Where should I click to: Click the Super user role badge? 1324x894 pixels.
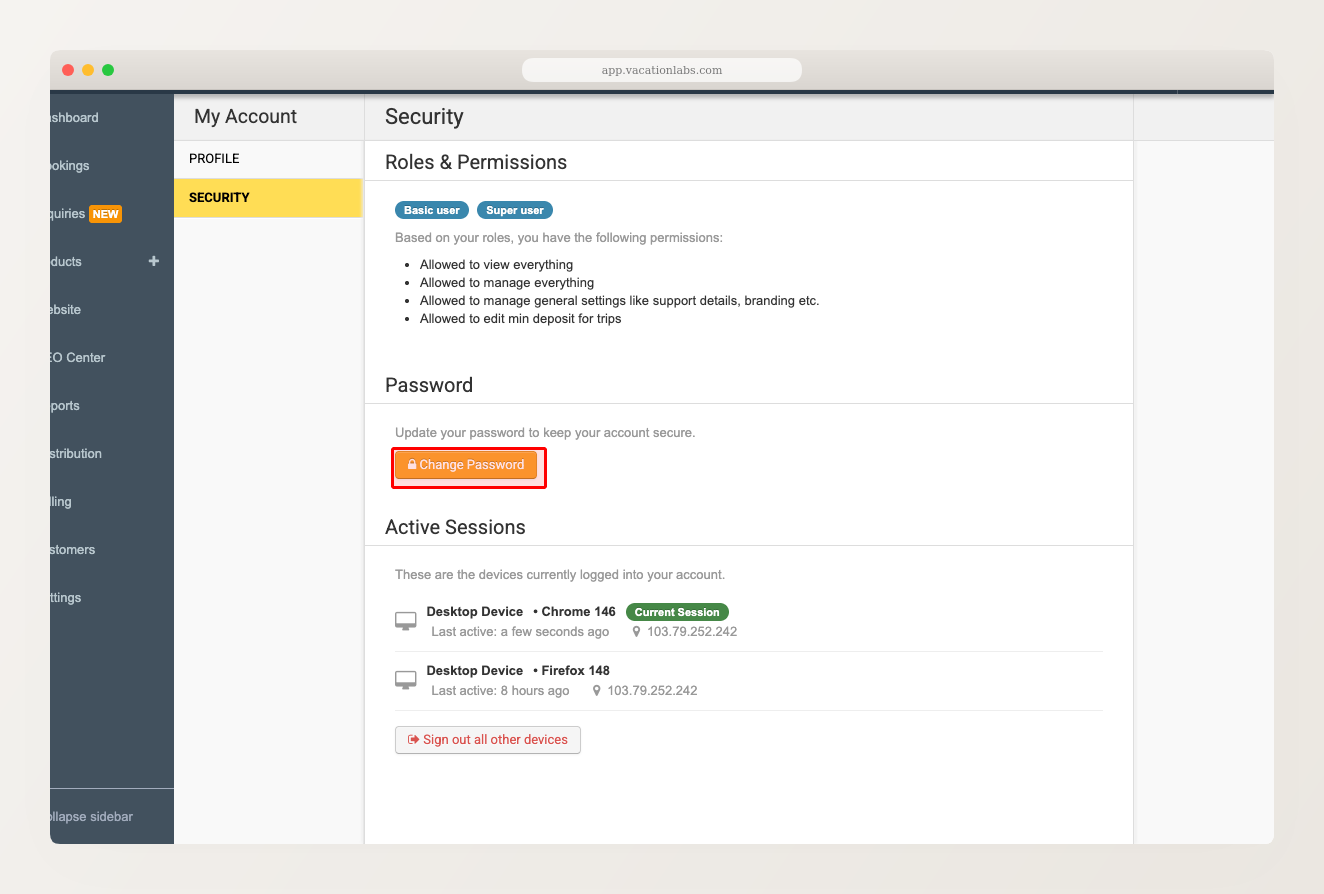pyautogui.click(x=514, y=210)
